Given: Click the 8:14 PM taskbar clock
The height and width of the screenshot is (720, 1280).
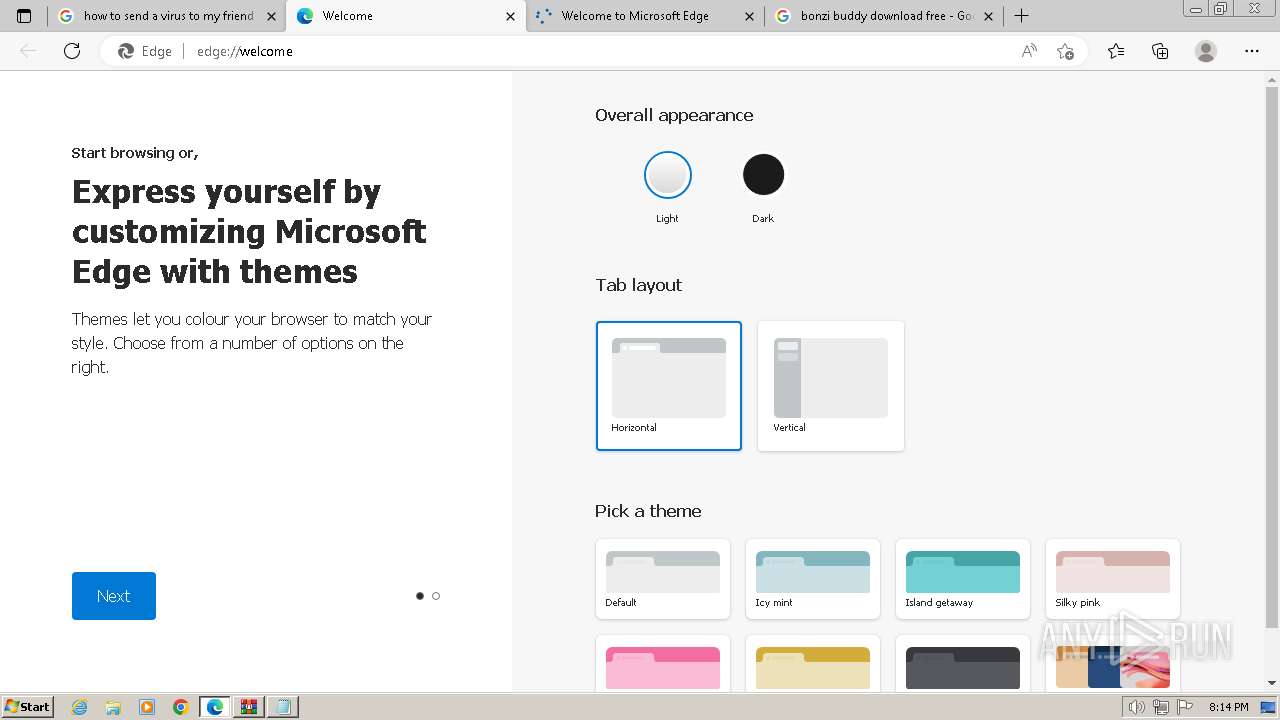Looking at the screenshot, I should point(1228,707).
